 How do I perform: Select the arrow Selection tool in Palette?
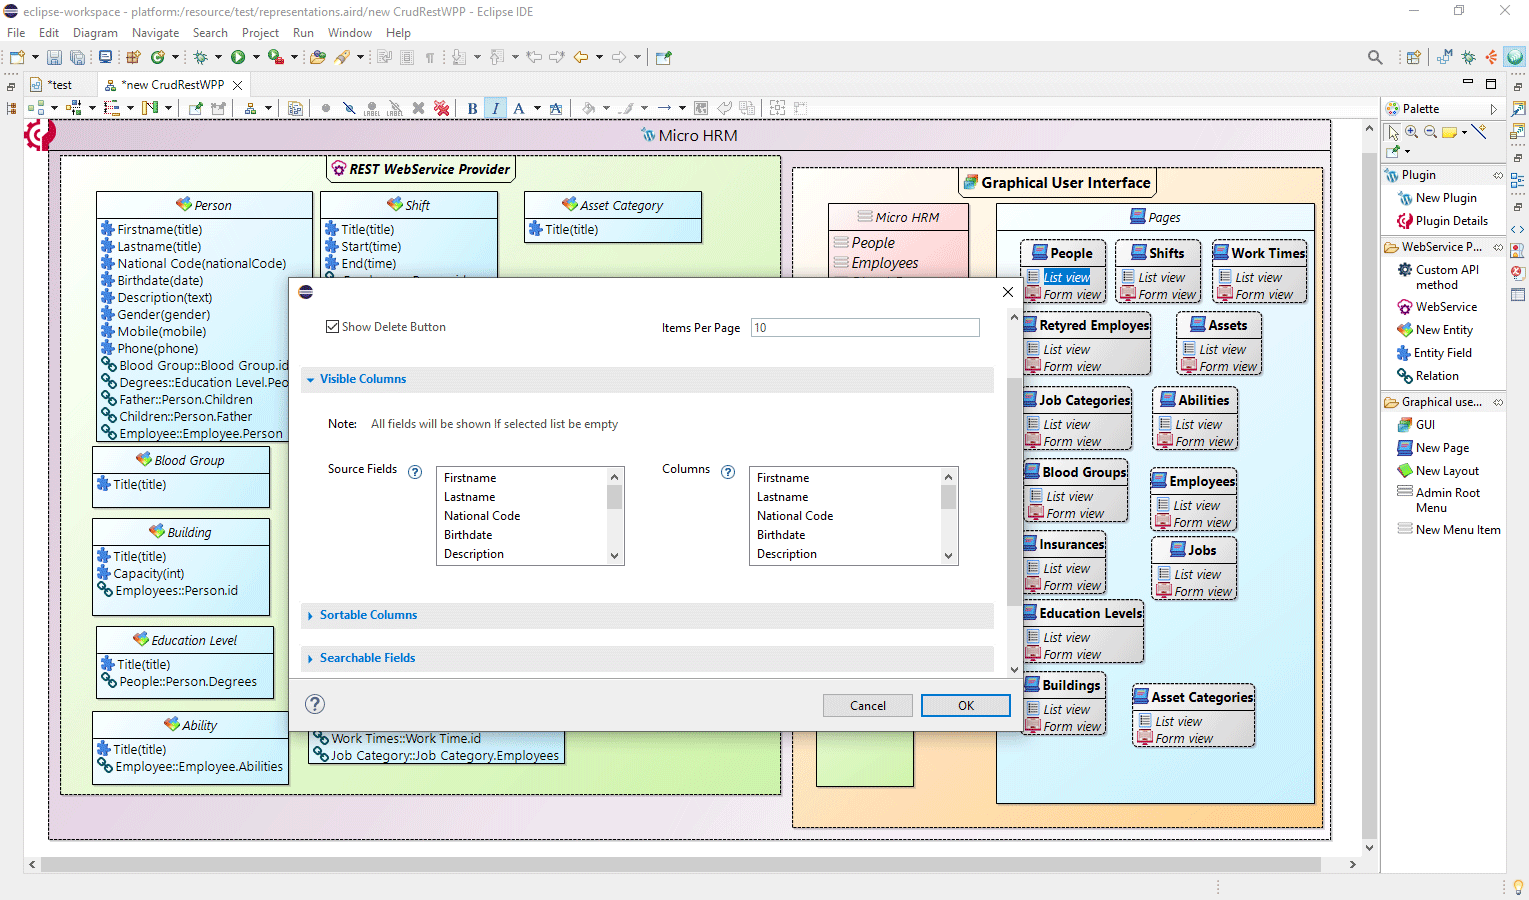(1392, 132)
